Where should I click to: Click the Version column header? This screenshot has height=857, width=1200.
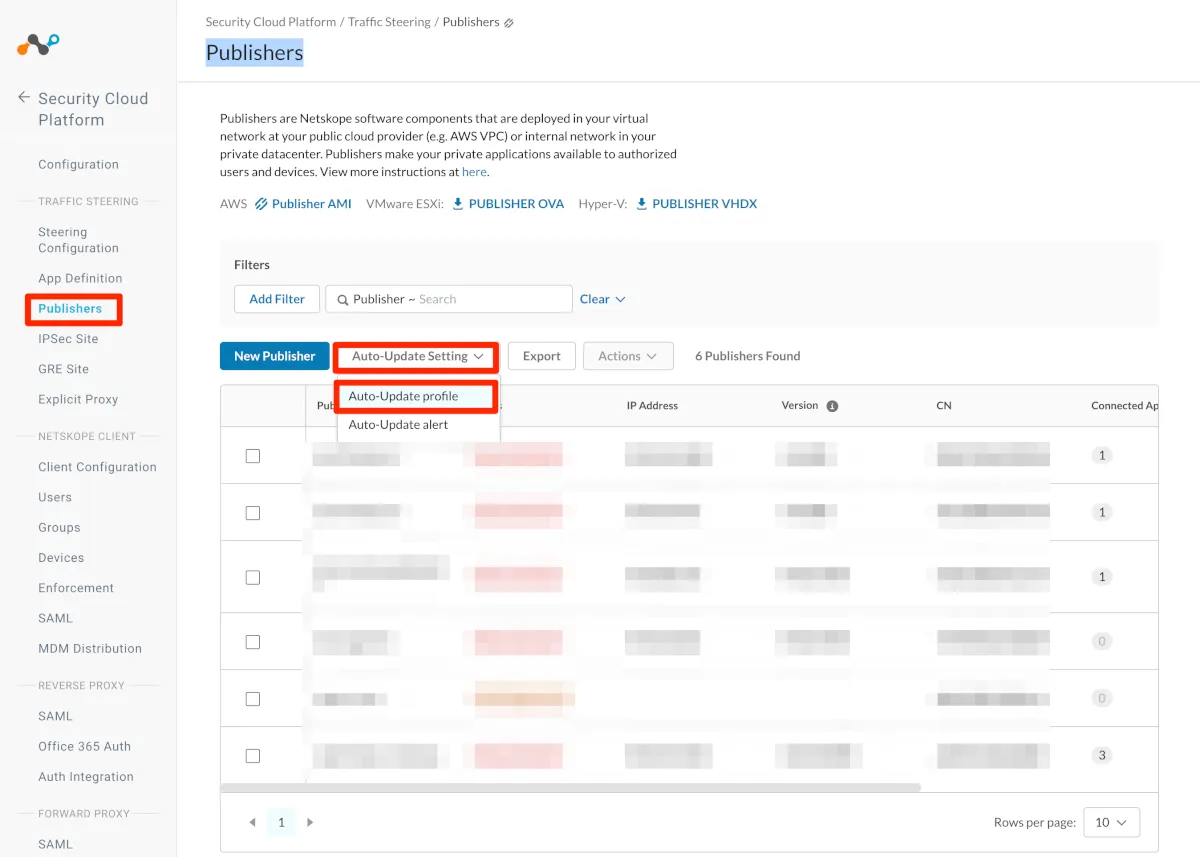point(800,406)
